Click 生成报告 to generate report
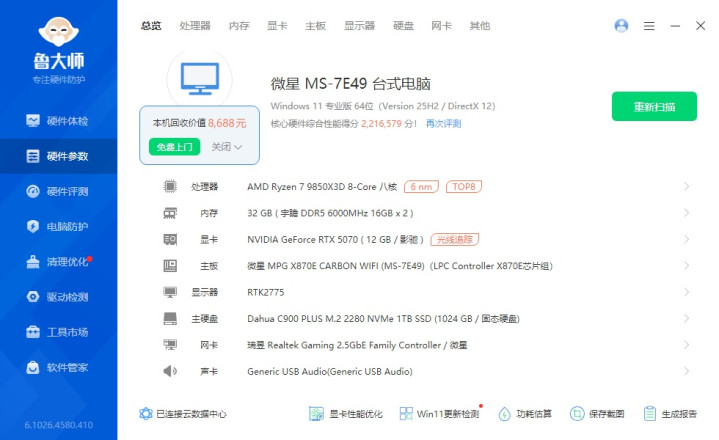719x440 pixels. point(670,414)
